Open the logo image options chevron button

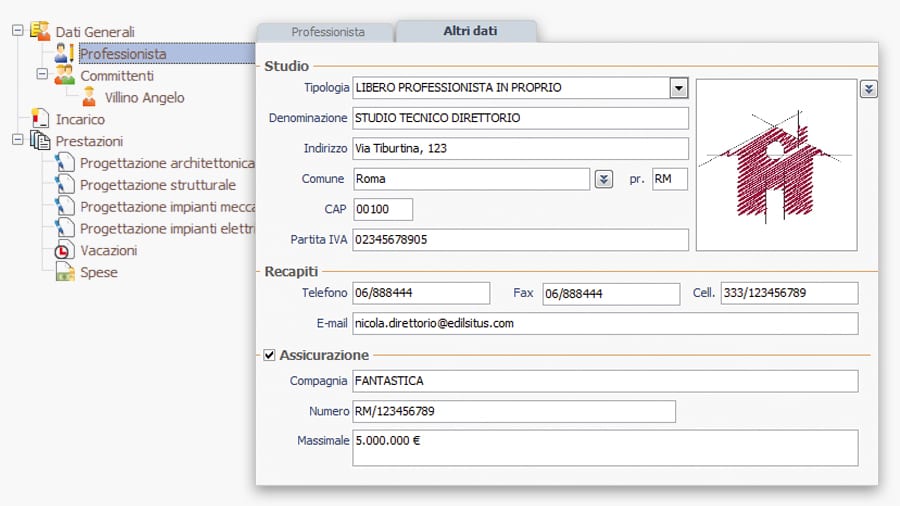pyautogui.click(x=869, y=89)
